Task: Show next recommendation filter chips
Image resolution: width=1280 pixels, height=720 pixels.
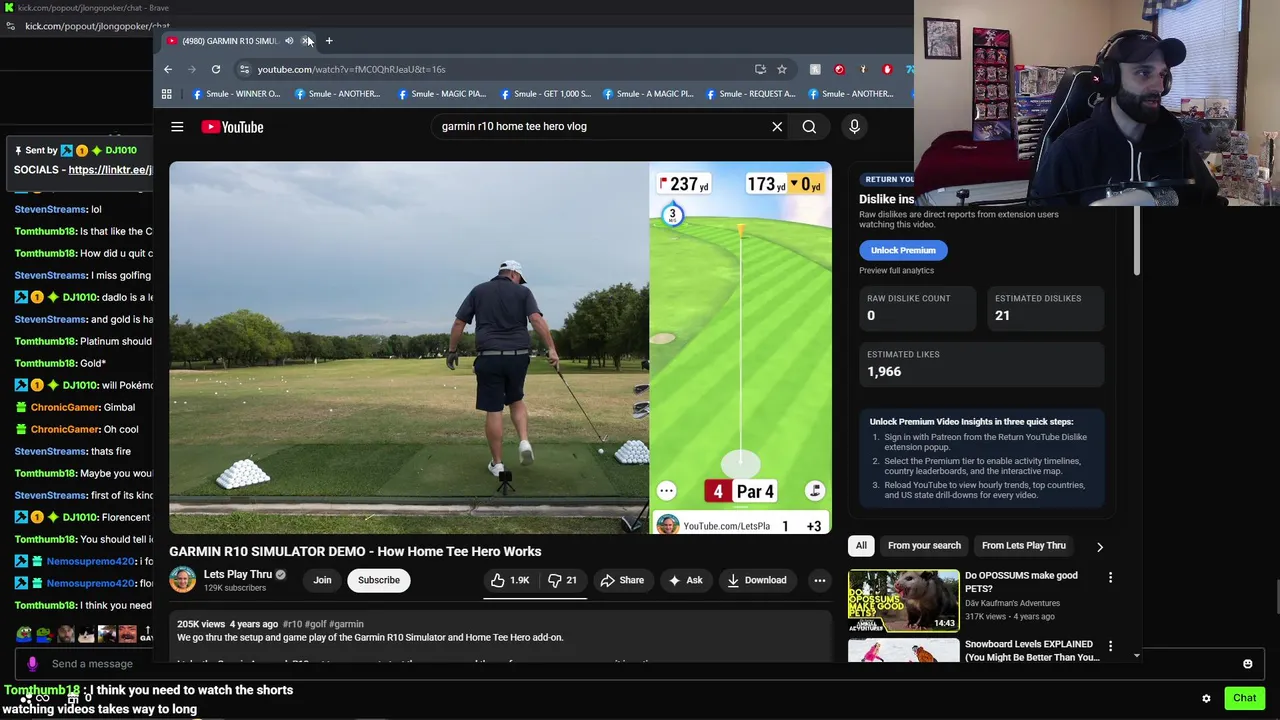Action: (x=1099, y=547)
